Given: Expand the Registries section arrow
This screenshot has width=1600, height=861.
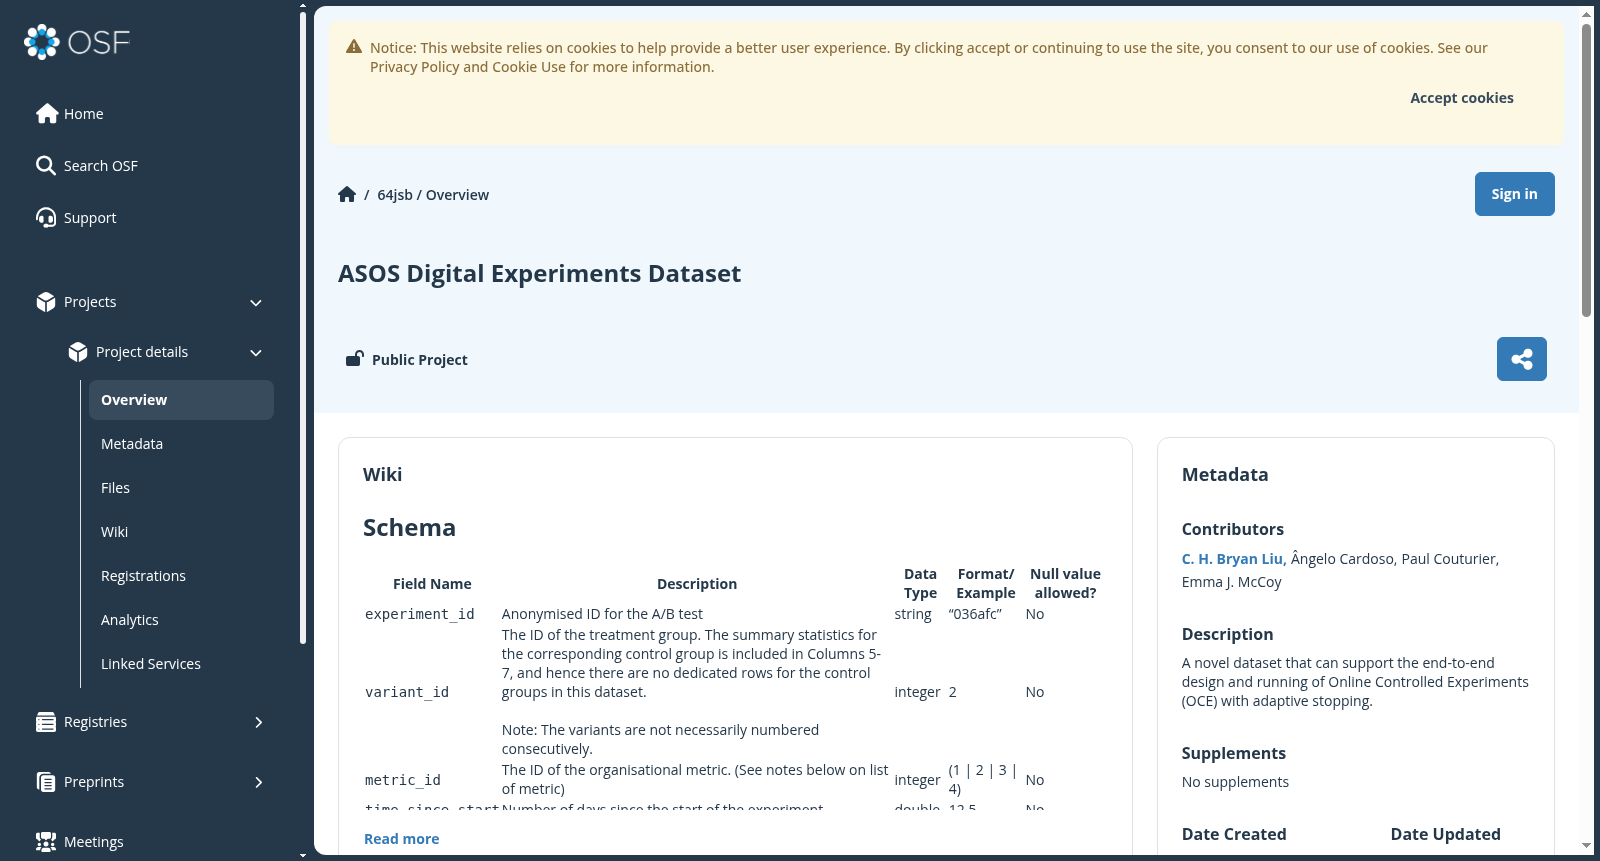Looking at the screenshot, I should click(258, 722).
